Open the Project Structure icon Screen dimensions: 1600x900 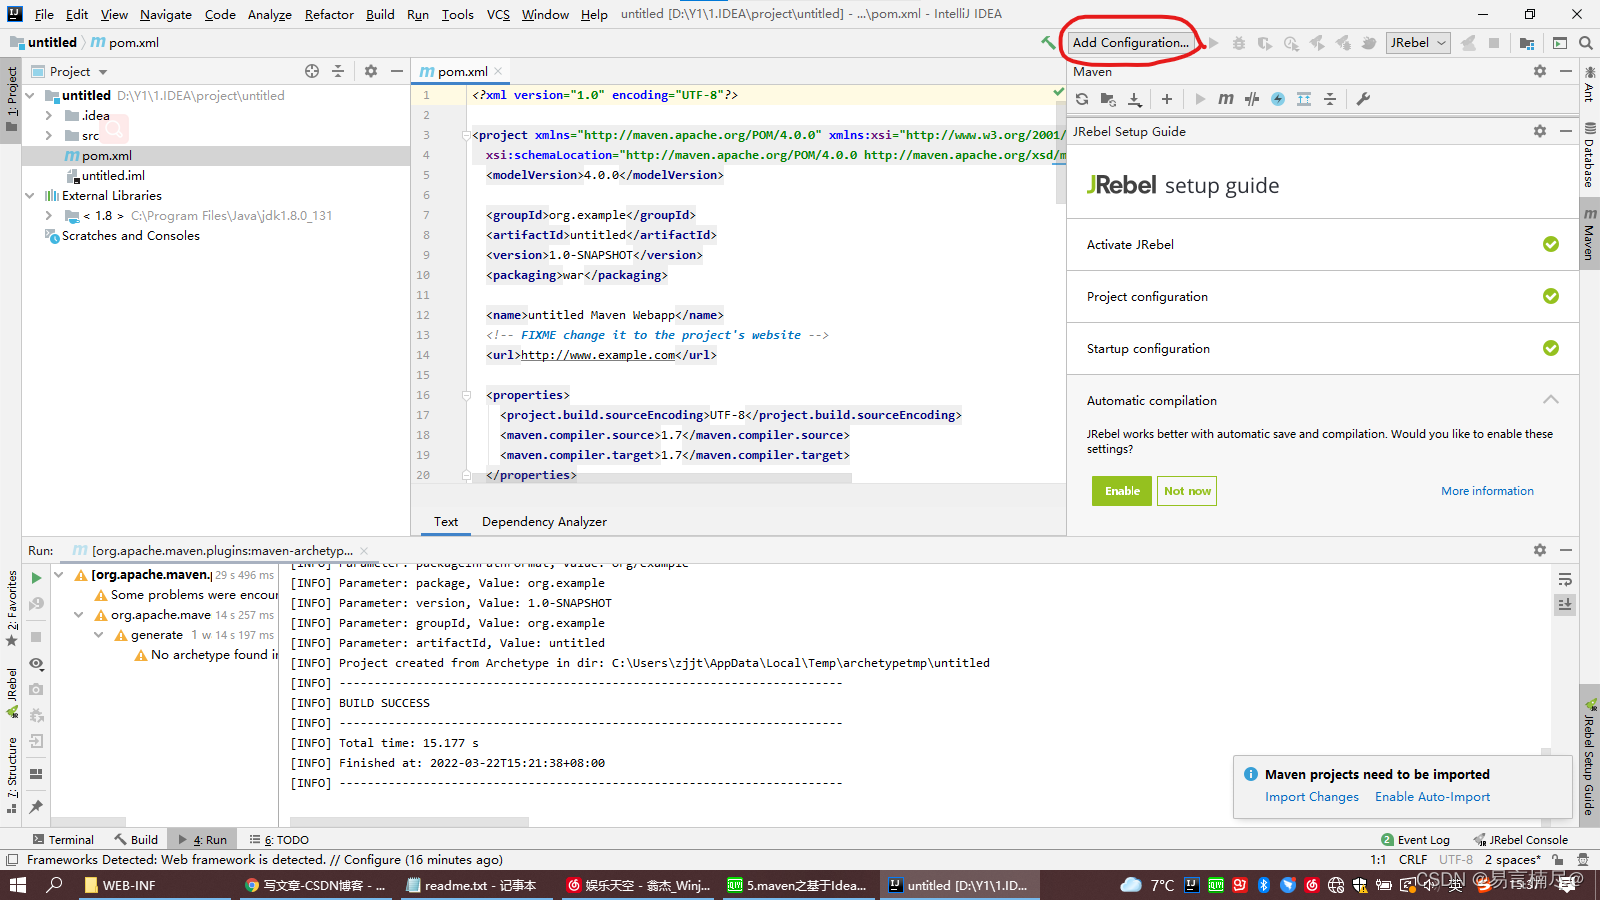coord(1527,43)
